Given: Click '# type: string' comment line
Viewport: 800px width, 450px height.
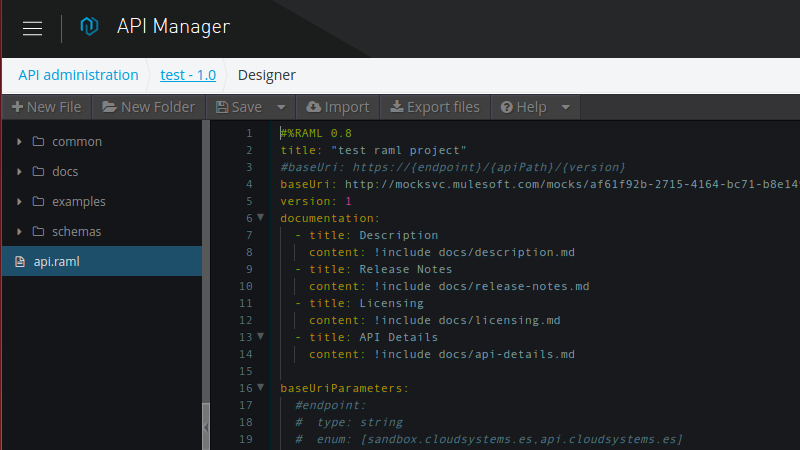Looking at the screenshot, I should tap(349, 422).
